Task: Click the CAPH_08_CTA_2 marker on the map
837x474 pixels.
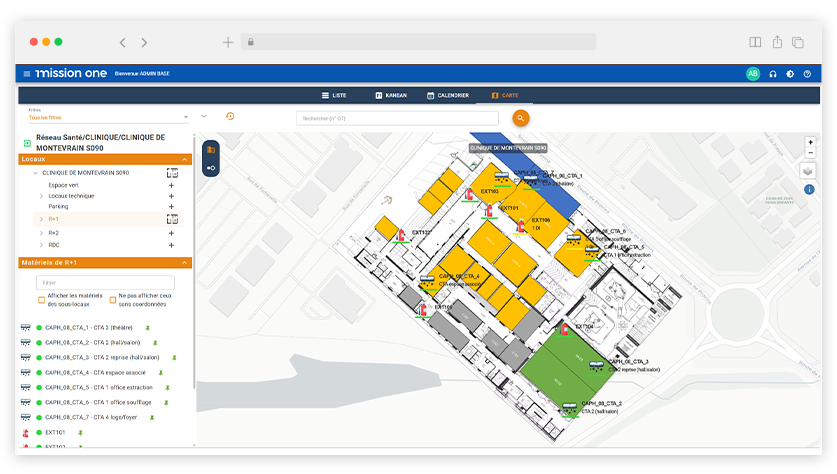Action: pos(570,409)
